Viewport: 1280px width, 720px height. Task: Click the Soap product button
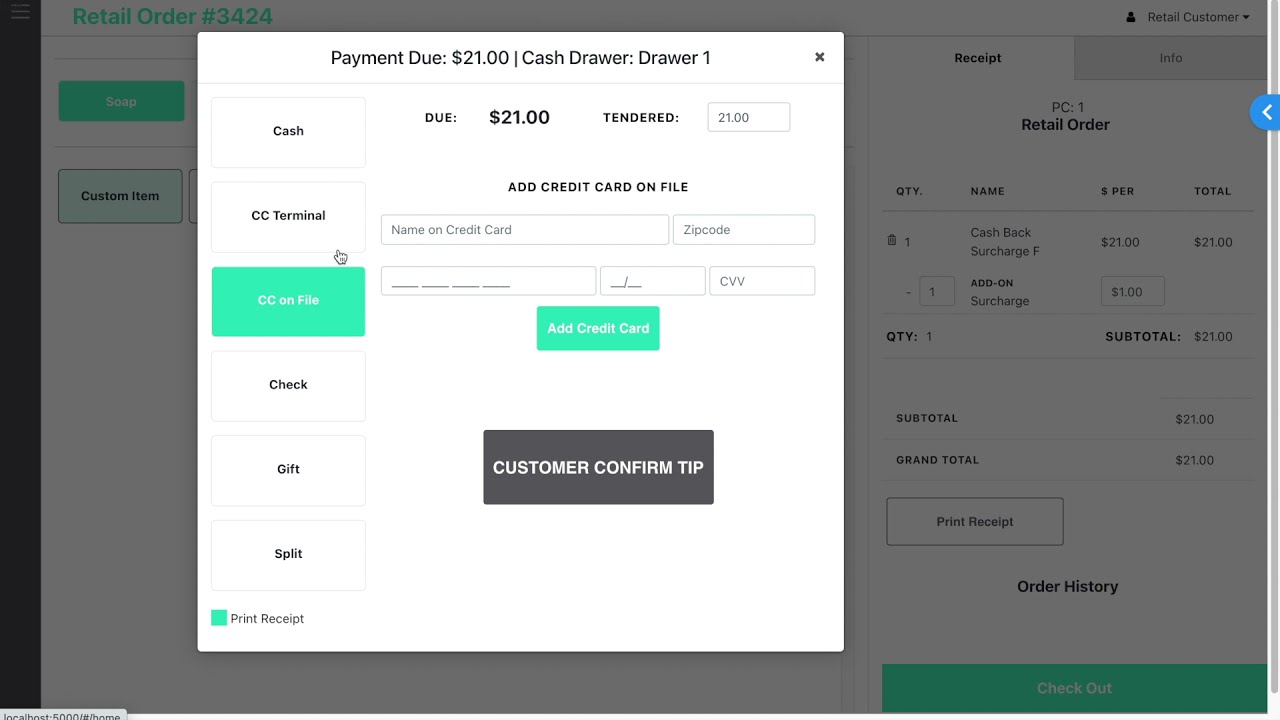[x=121, y=101]
